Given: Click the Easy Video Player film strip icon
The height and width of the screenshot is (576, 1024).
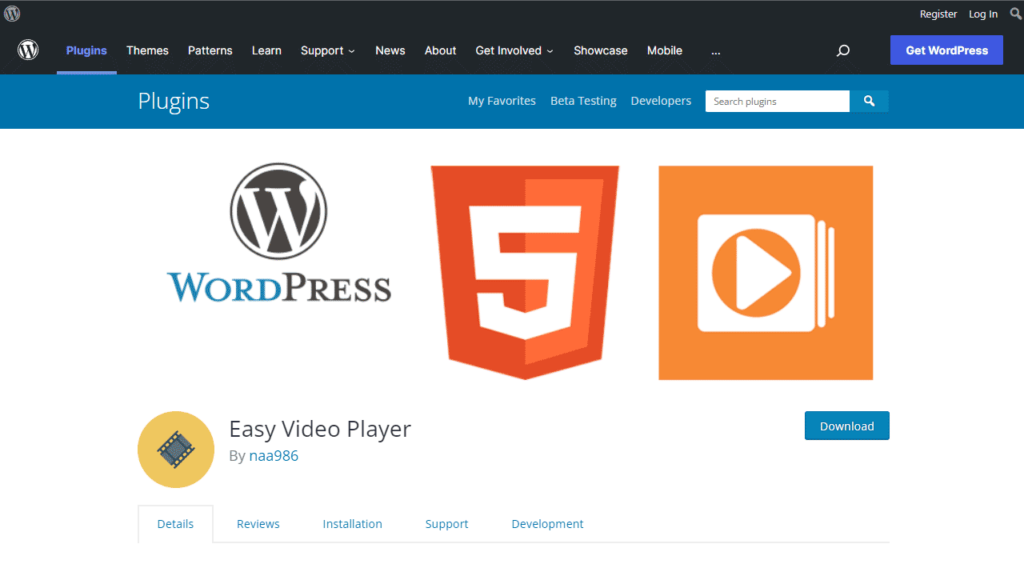Looking at the screenshot, I should (x=176, y=449).
